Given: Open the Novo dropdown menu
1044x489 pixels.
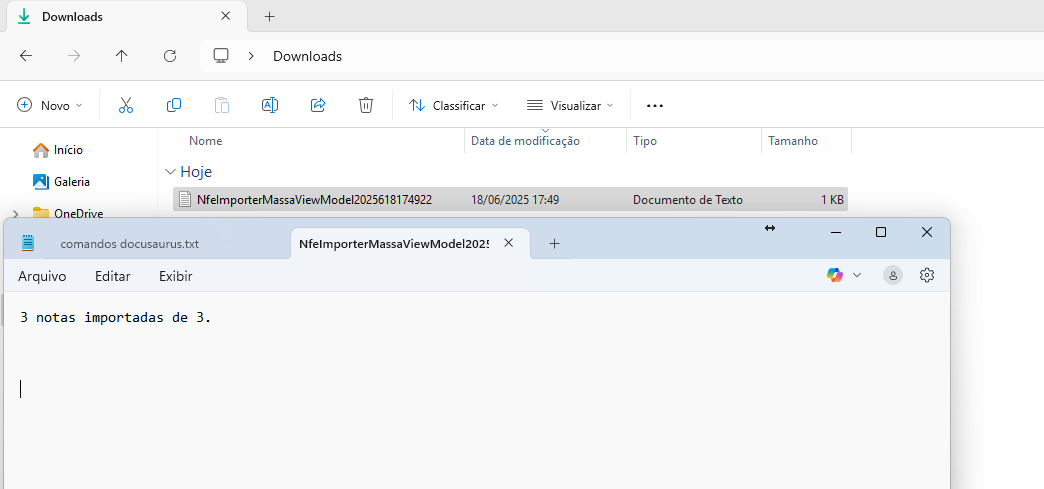Looking at the screenshot, I should [x=50, y=105].
